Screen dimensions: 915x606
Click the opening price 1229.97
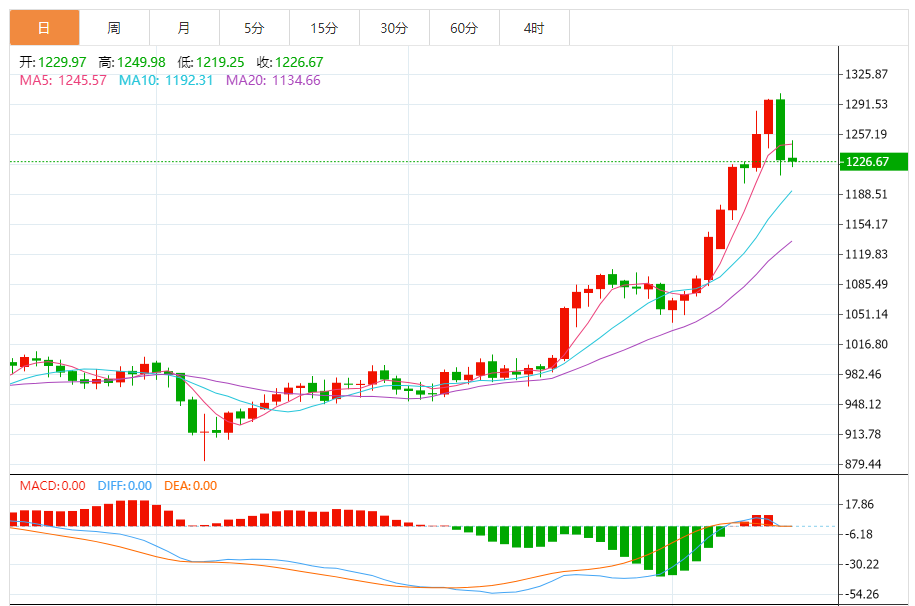[62, 62]
